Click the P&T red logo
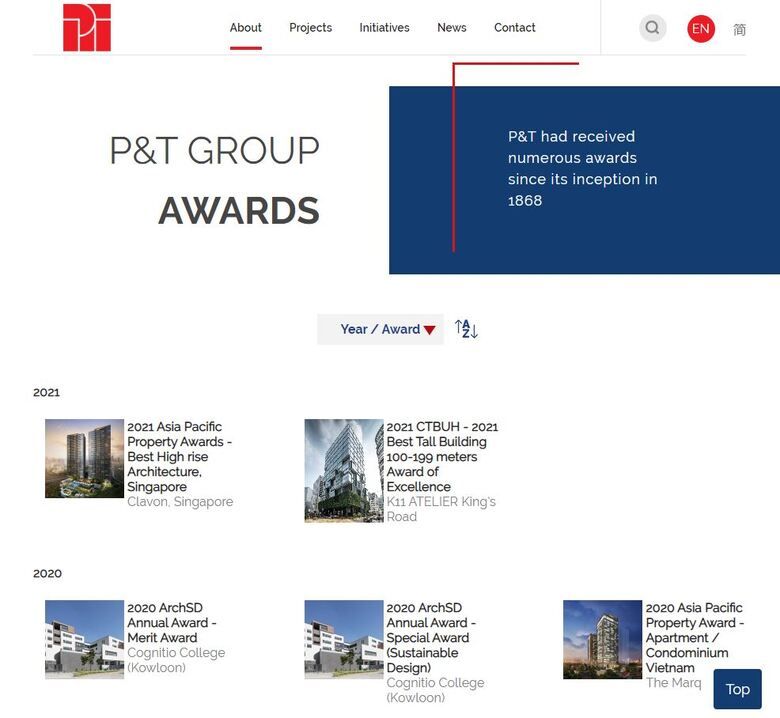The height and width of the screenshot is (718, 780). (87, 28)
